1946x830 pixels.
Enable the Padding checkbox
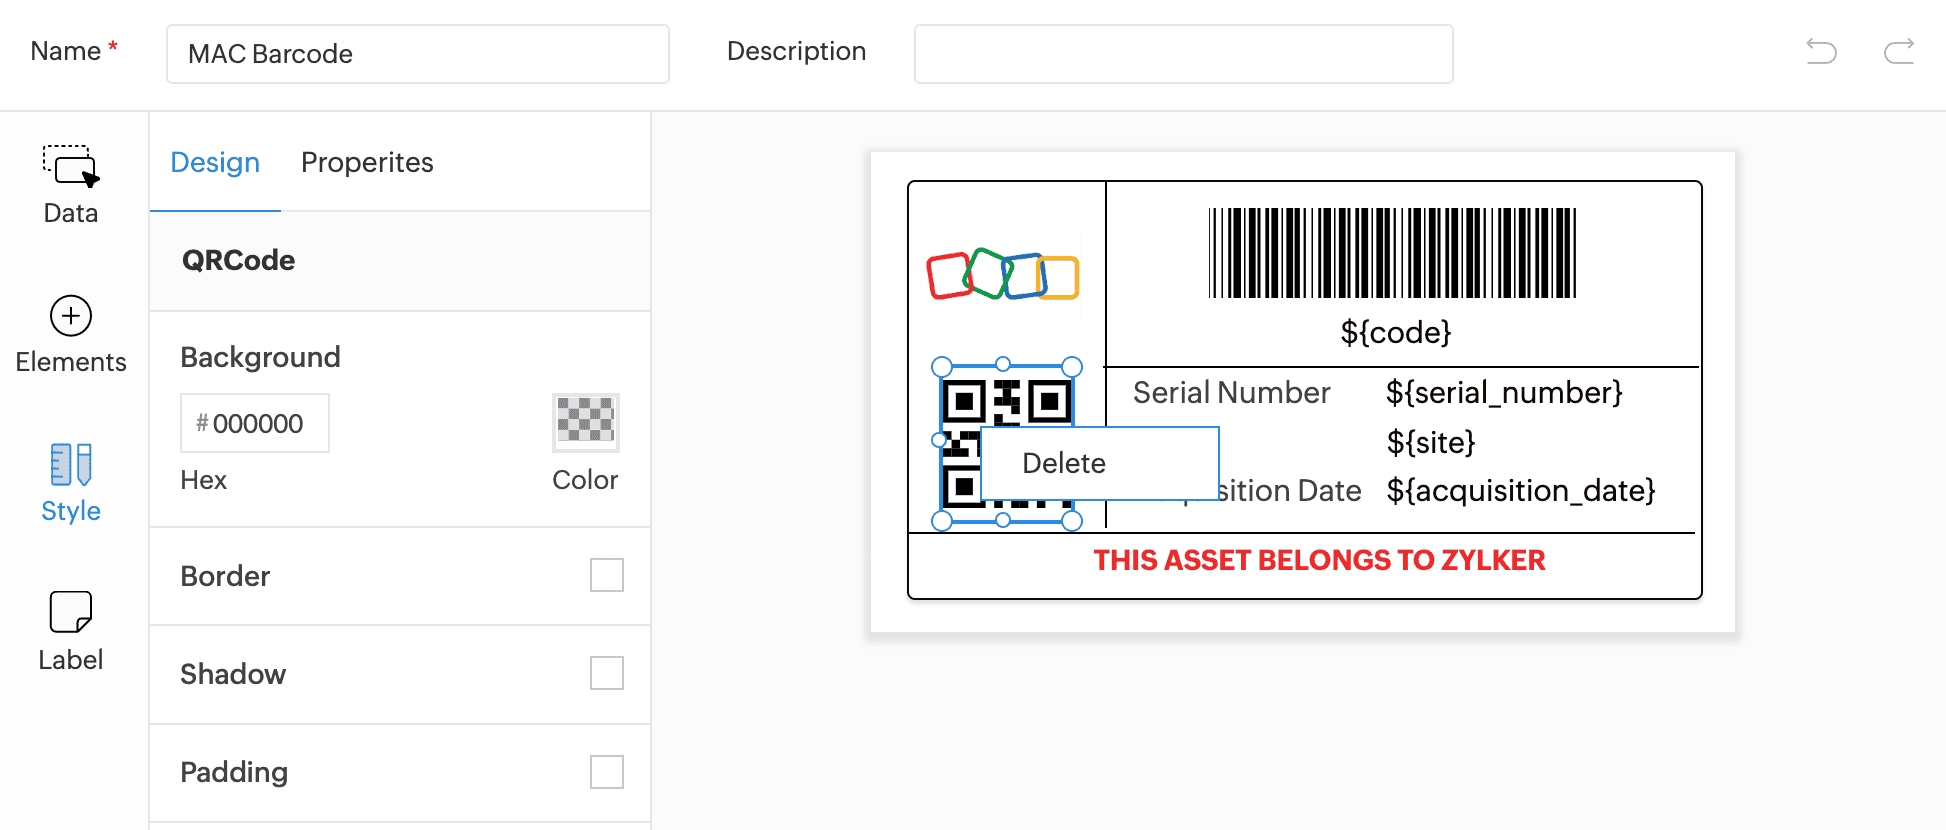click(x=606, y=771)
